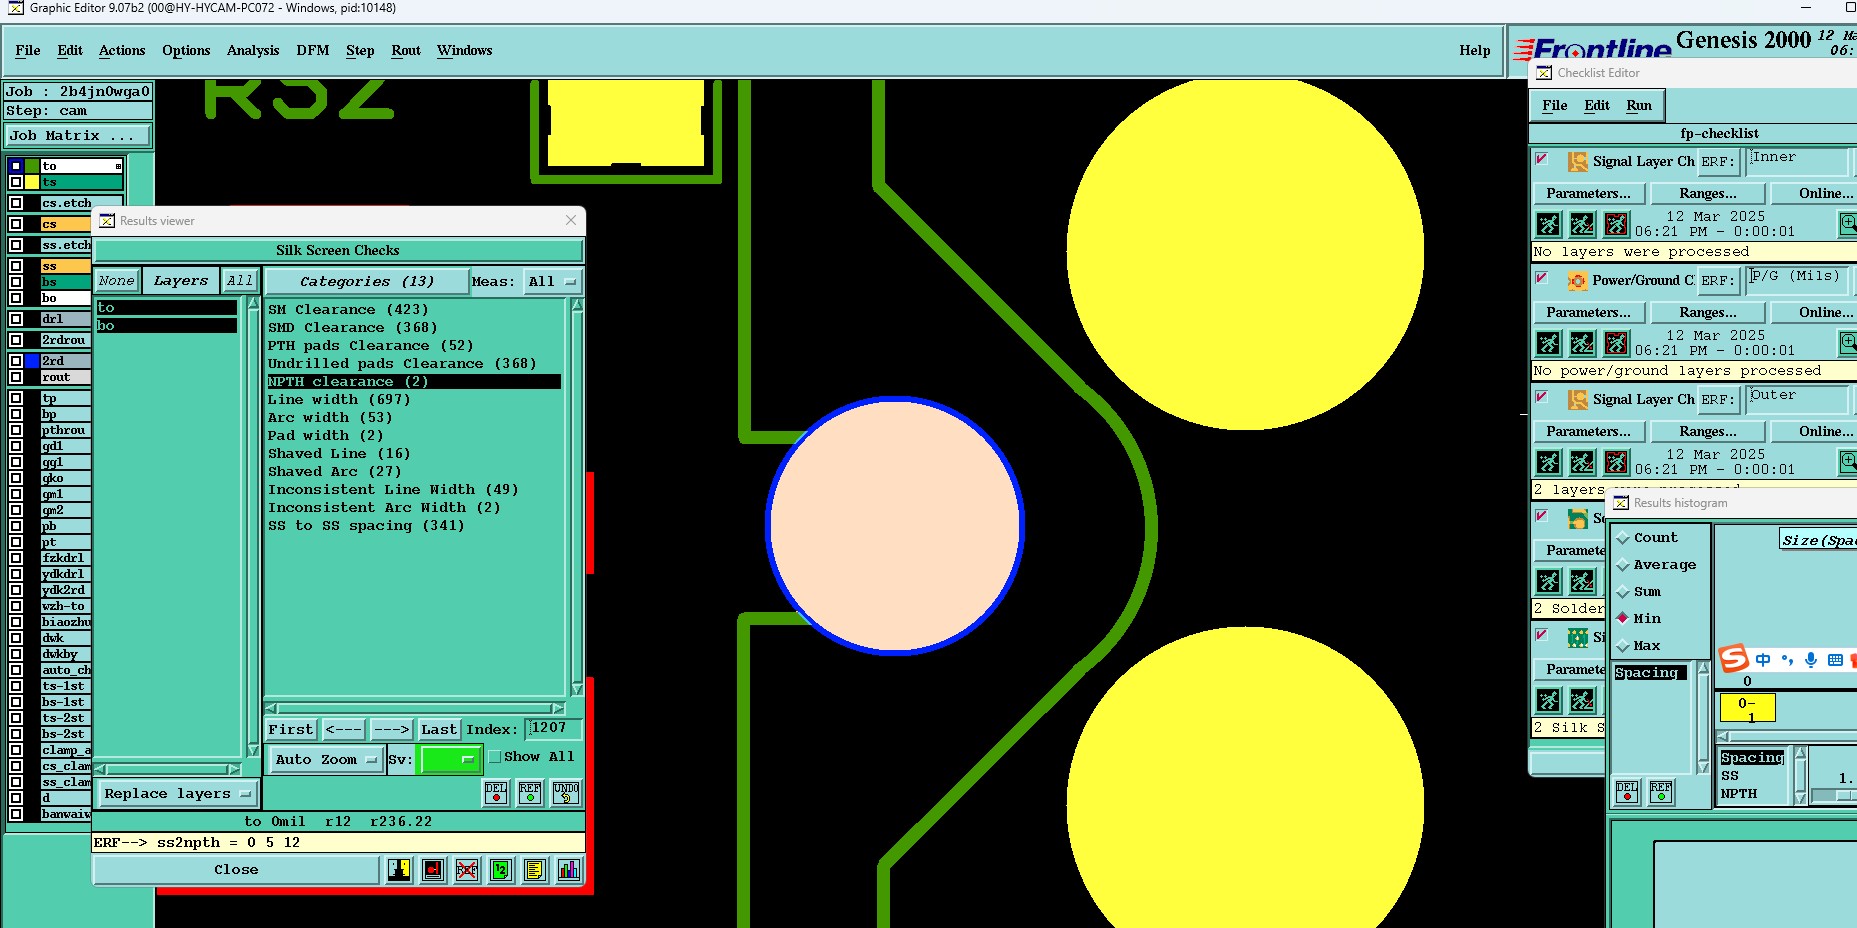Screen dimensions: 1857x928
Task: Open the File menu in Graphic Editor
Action: (28, 51)
